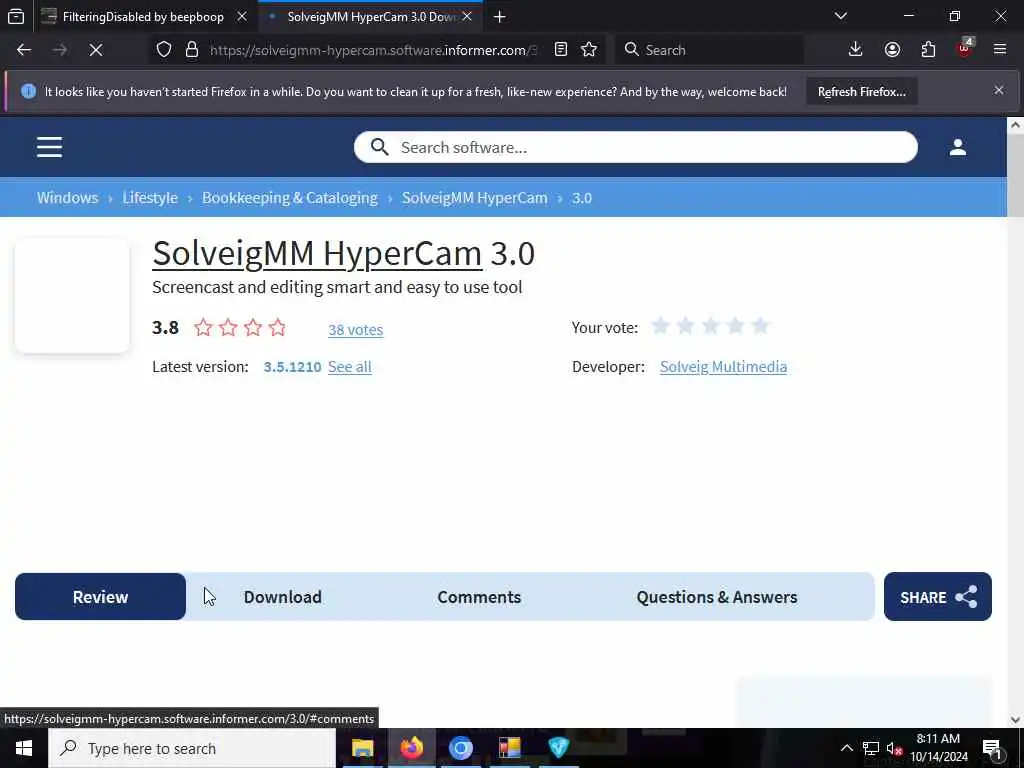Stop loading the page
The image size is (1024, 768).
coord(96,50)
